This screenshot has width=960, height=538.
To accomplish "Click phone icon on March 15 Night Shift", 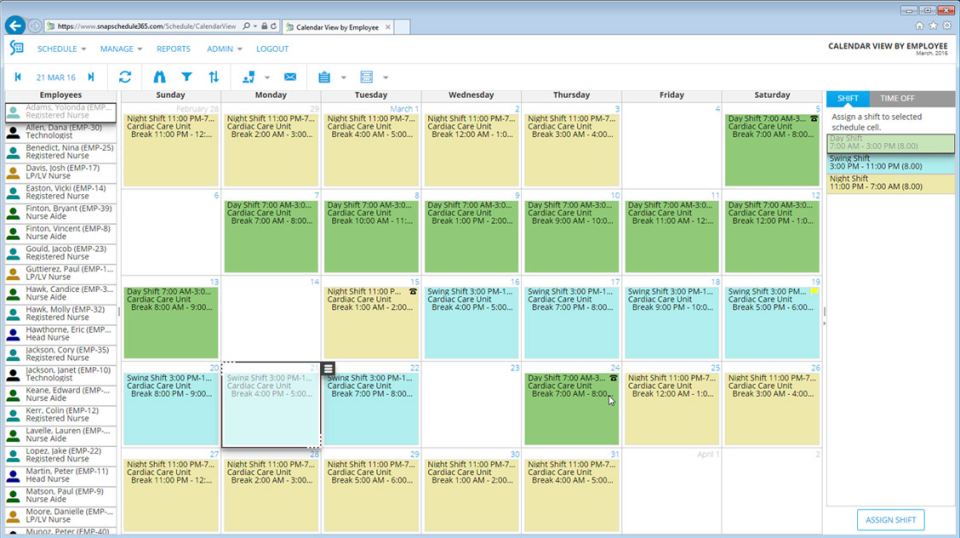I will tap(413, 292).
